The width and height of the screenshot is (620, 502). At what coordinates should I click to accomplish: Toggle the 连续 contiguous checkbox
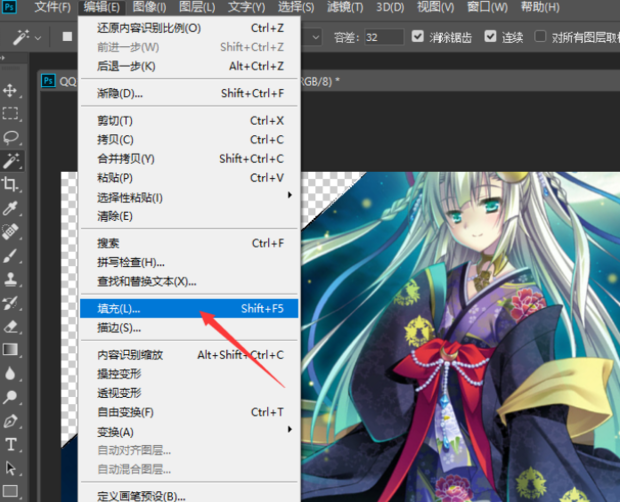pos(490,36)
